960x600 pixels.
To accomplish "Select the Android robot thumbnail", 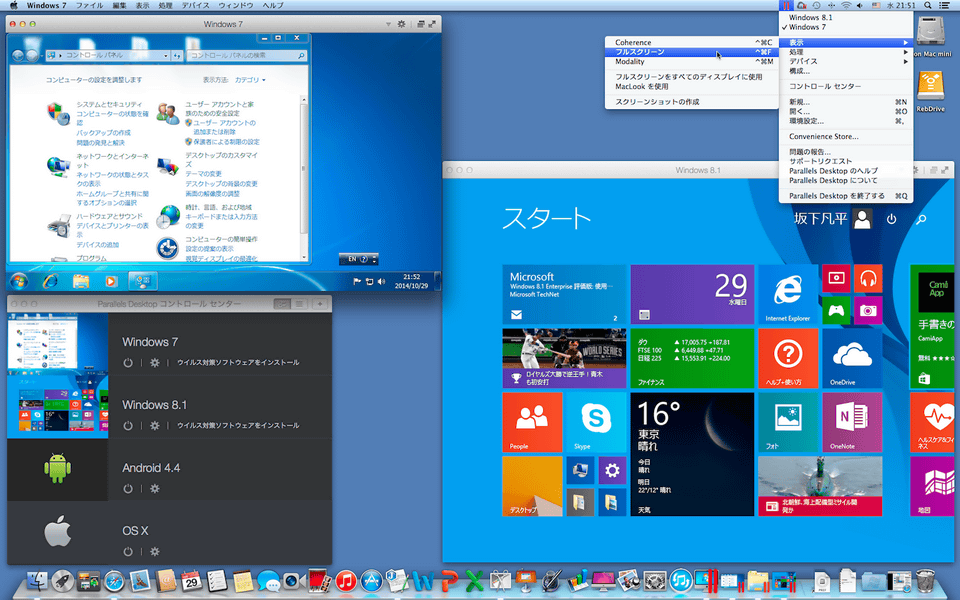I will 58,469.
